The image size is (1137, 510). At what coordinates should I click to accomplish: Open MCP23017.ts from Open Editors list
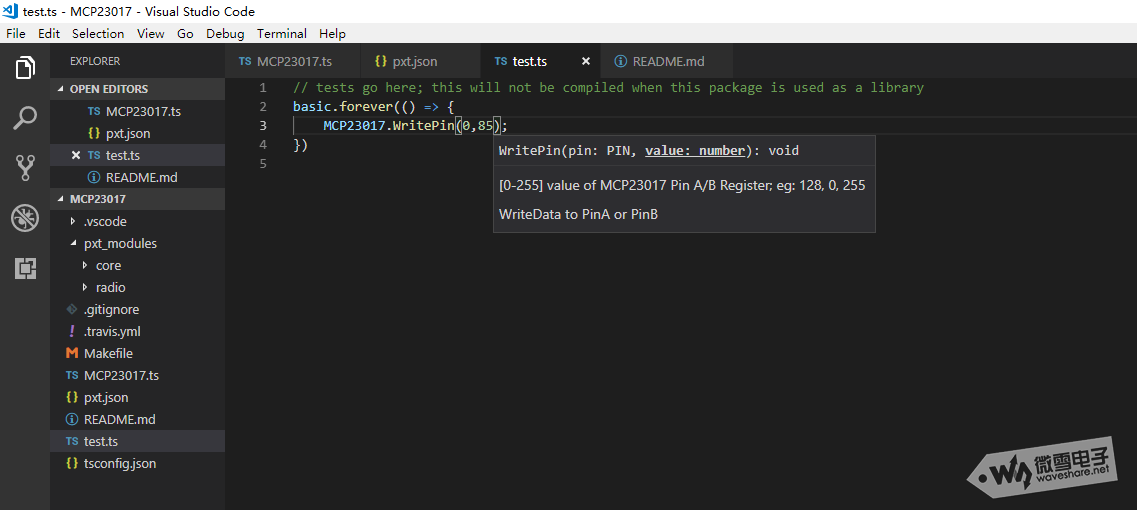click(138, 112)
